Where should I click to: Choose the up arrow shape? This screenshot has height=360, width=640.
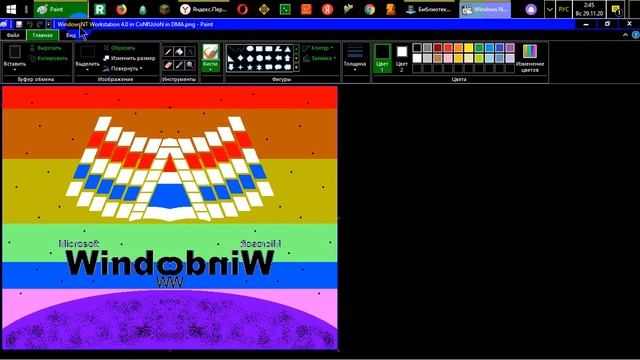288,58
